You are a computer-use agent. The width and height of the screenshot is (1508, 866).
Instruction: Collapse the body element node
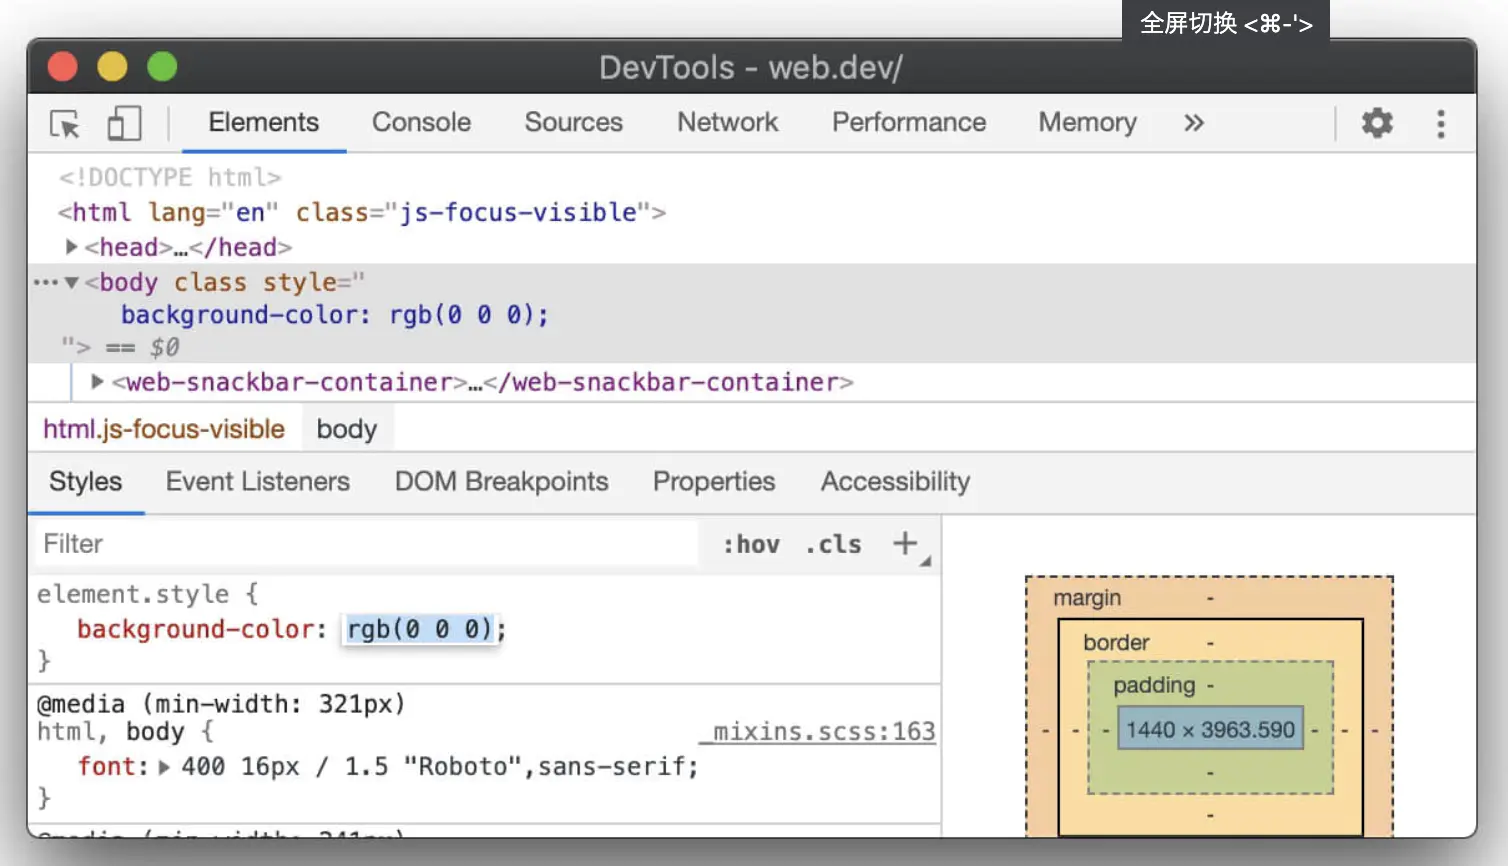tap(72, 283)
